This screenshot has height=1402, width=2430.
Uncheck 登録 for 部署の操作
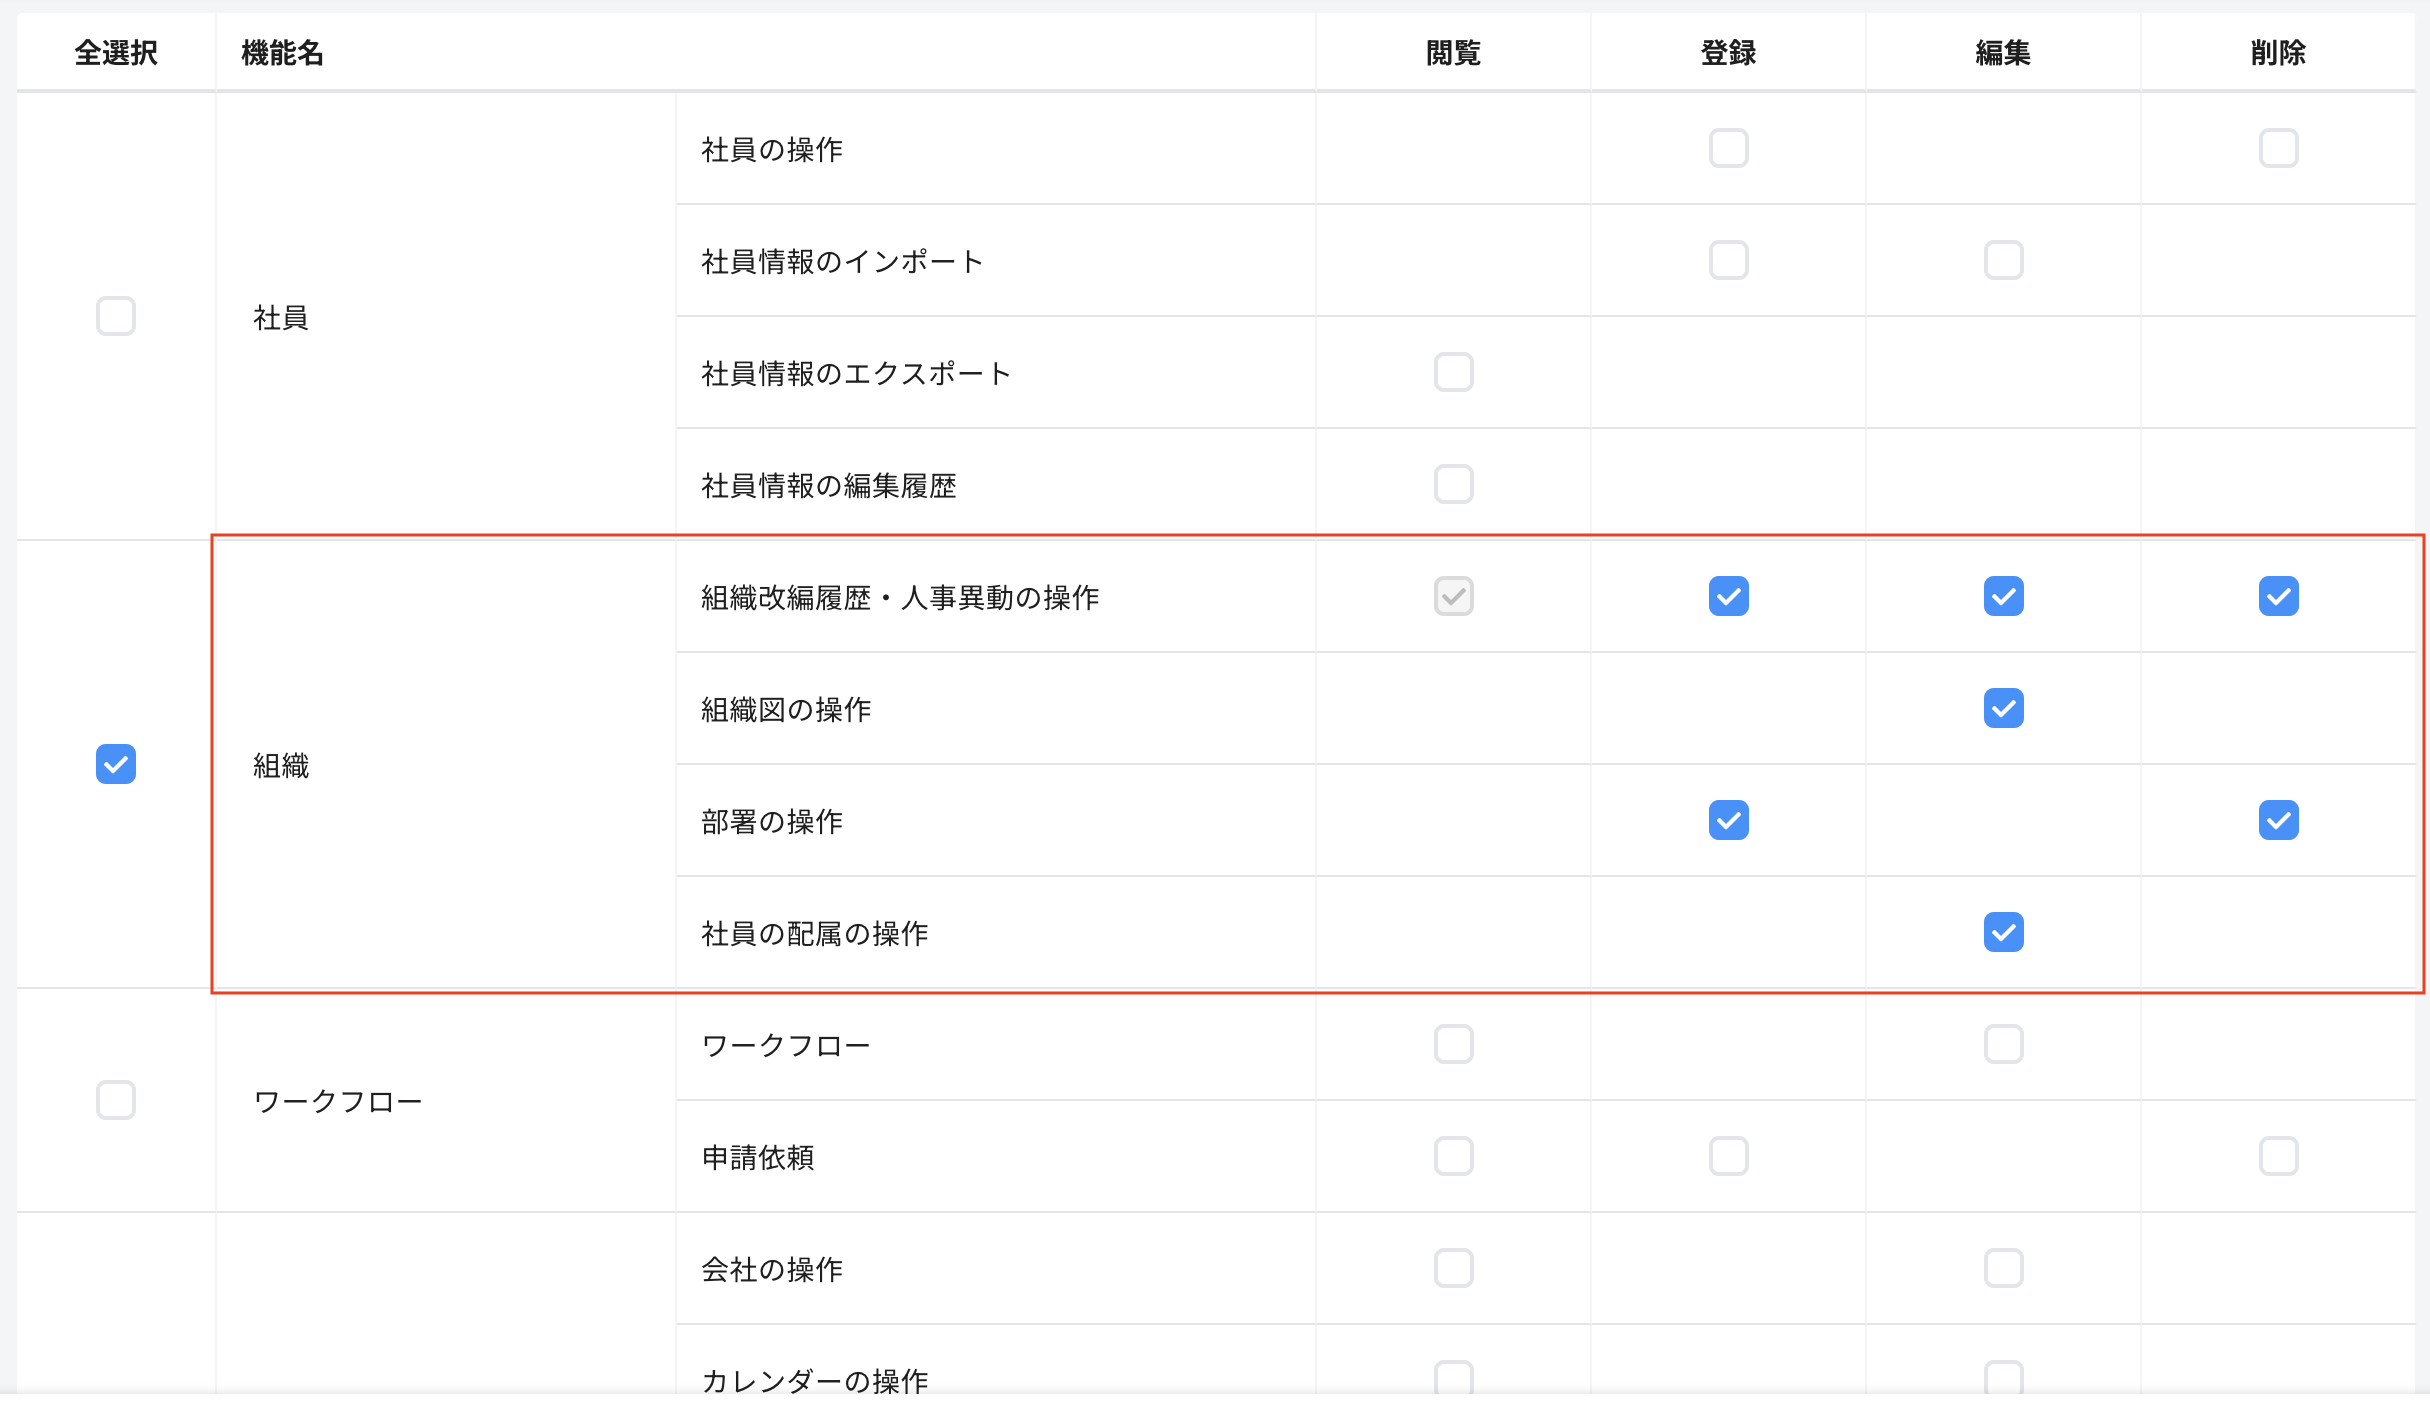[1728, 820]
